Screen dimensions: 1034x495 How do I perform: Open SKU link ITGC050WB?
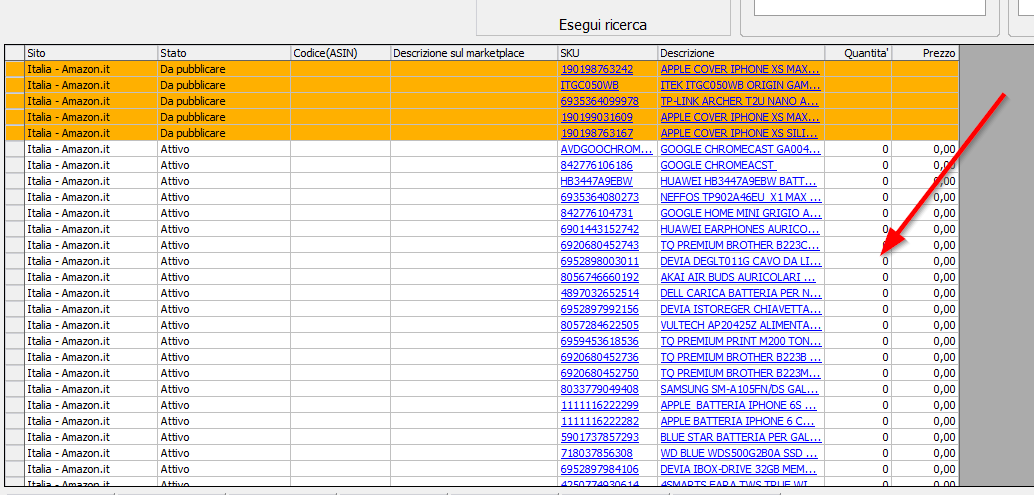click(590, 85)
